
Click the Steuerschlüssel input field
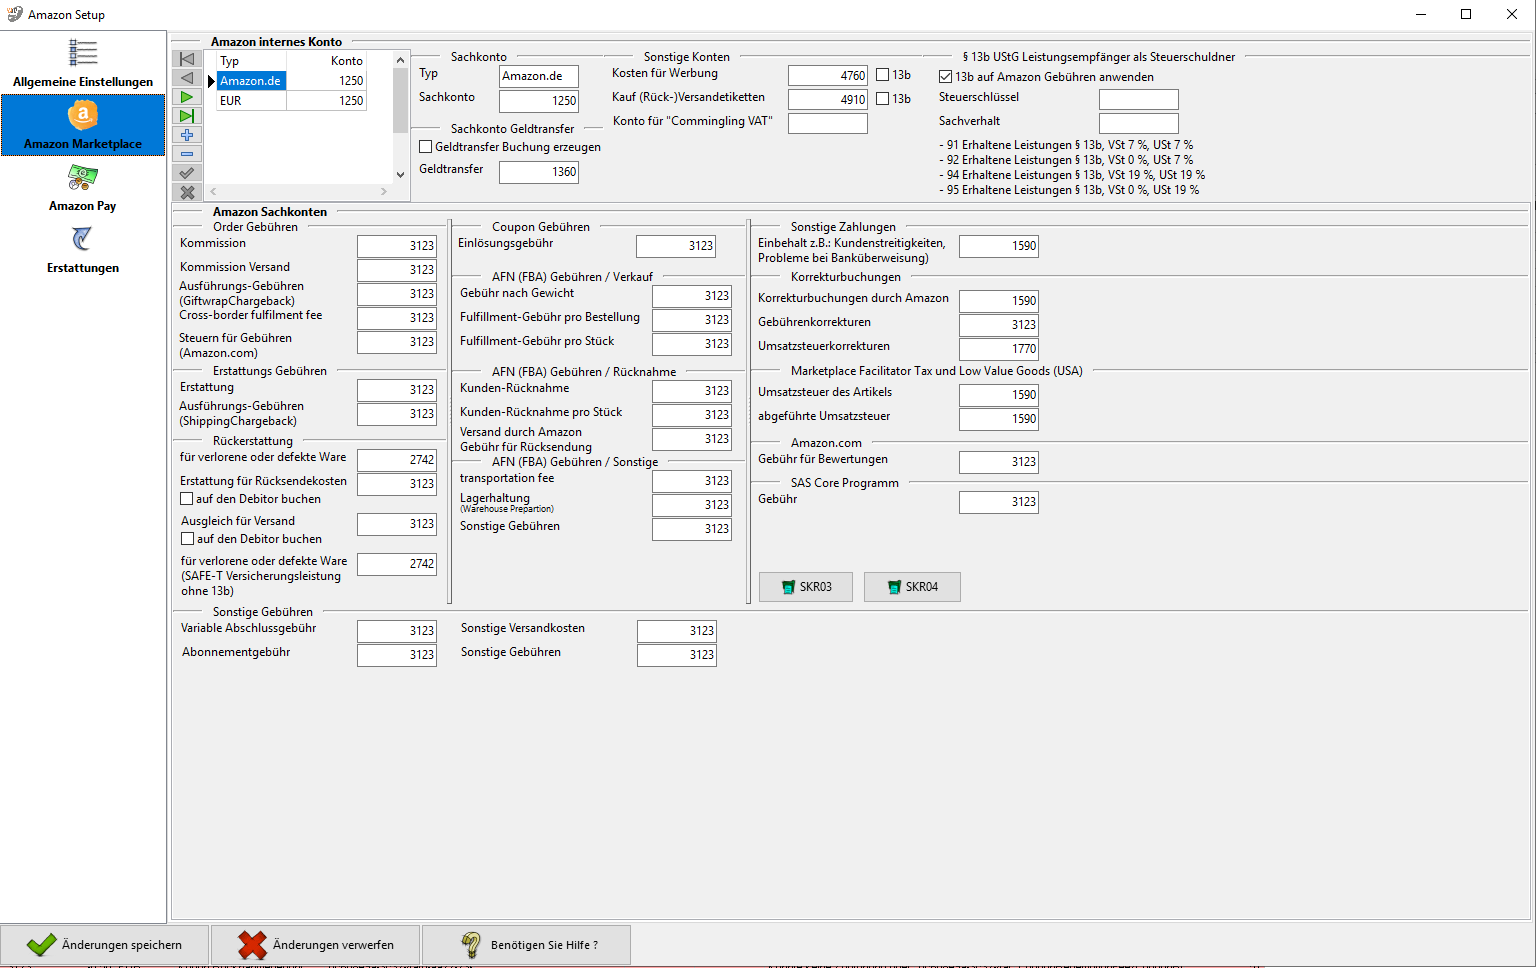click(1139, 100)
